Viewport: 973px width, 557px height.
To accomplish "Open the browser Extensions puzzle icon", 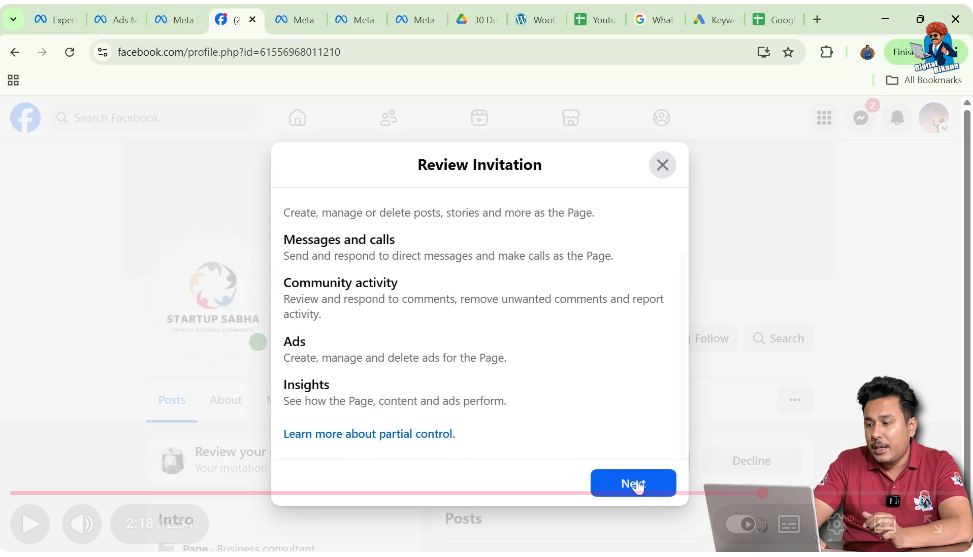I will click(x=826, y=52).
